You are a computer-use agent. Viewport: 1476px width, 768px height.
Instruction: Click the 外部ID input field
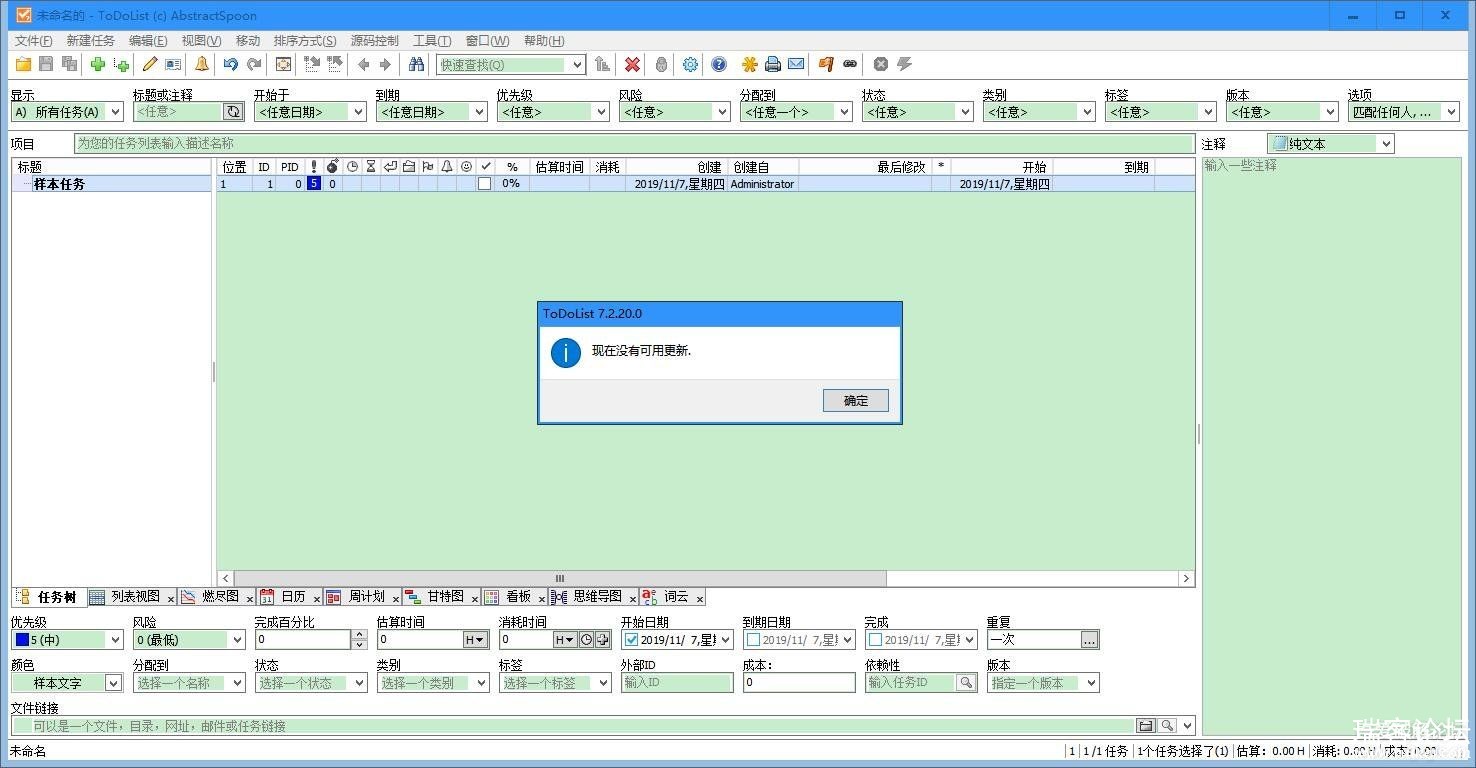coord(677,683)
